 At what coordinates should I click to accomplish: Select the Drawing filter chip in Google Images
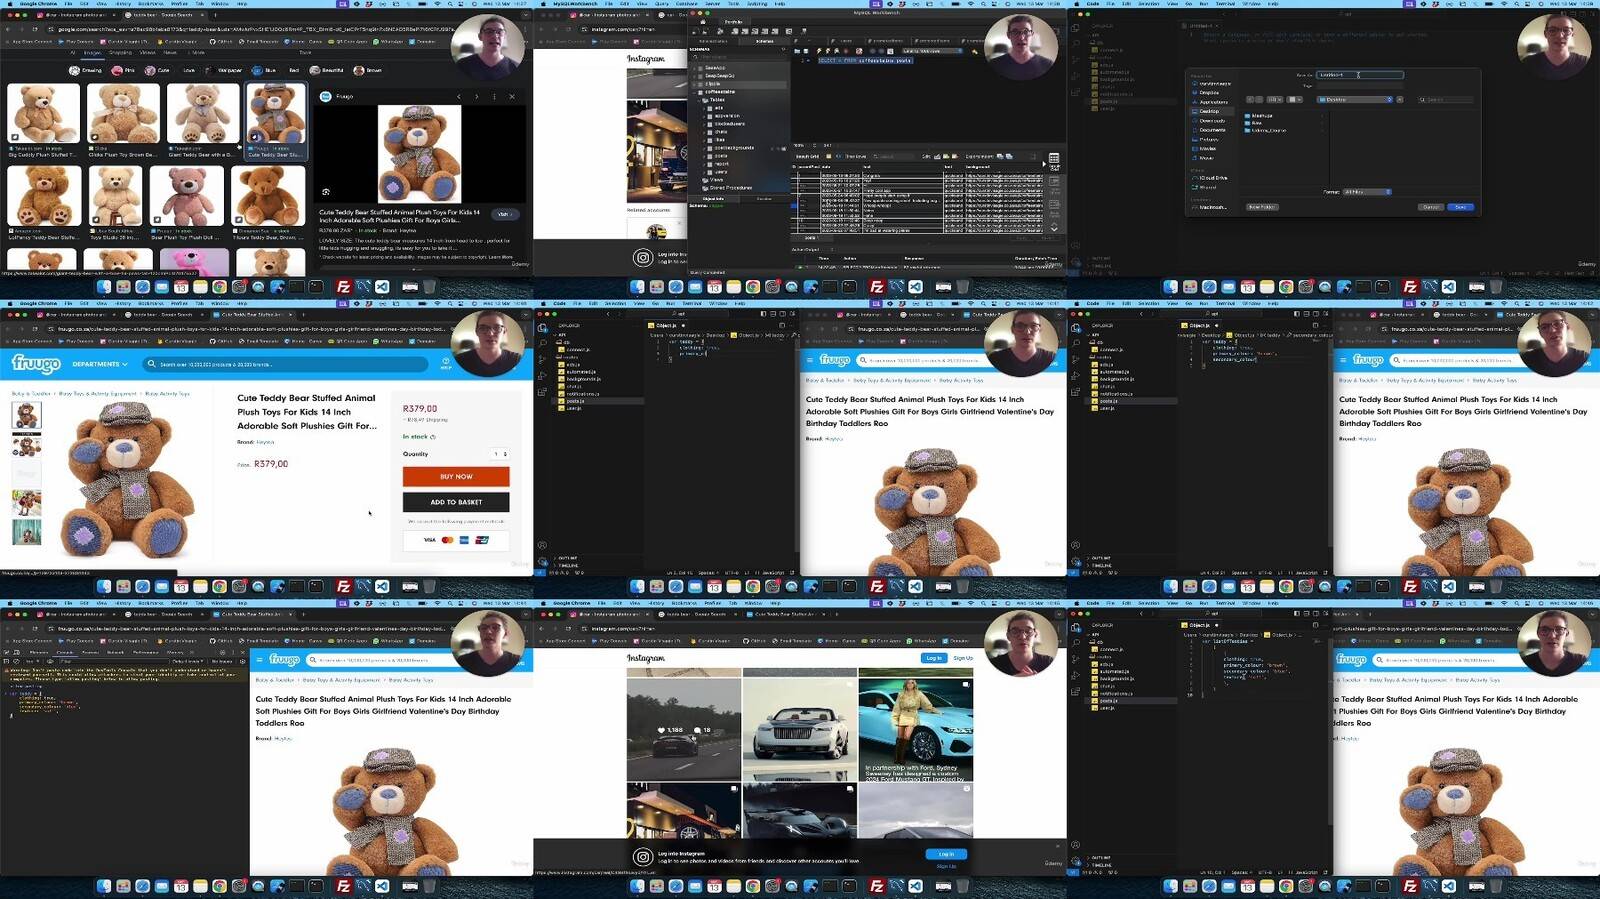[x=86, y=71]
